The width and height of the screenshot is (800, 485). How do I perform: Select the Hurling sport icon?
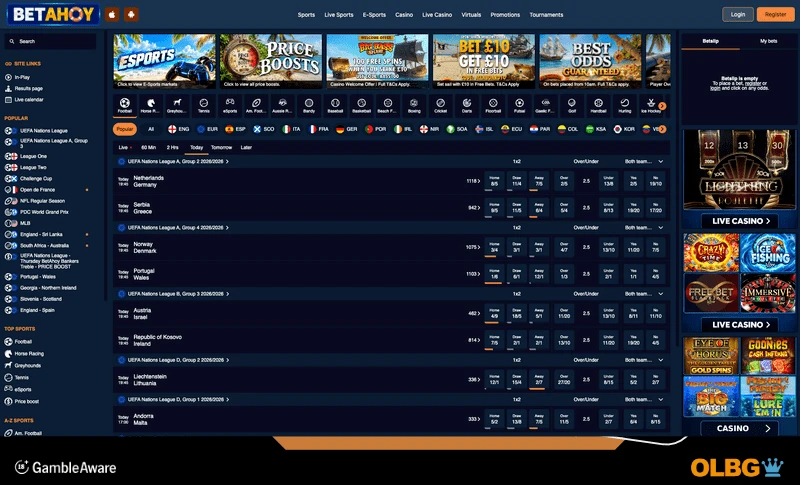624,106
